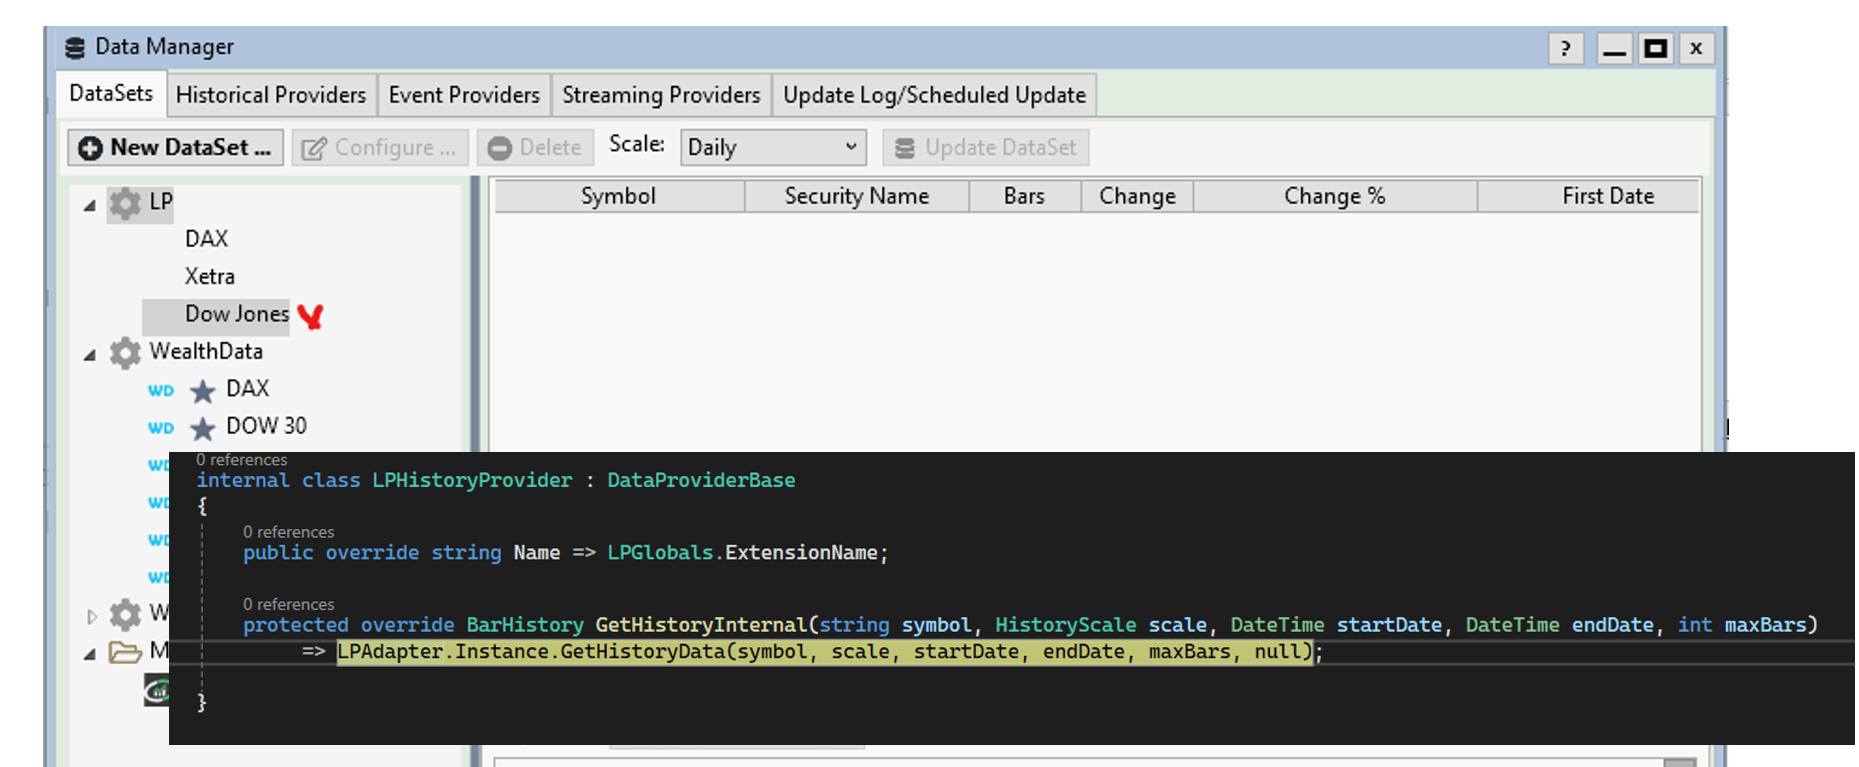Click '0 references' above the Name property
The width and height of the screenshot is (1859, 767).
(x=289, y=532)
